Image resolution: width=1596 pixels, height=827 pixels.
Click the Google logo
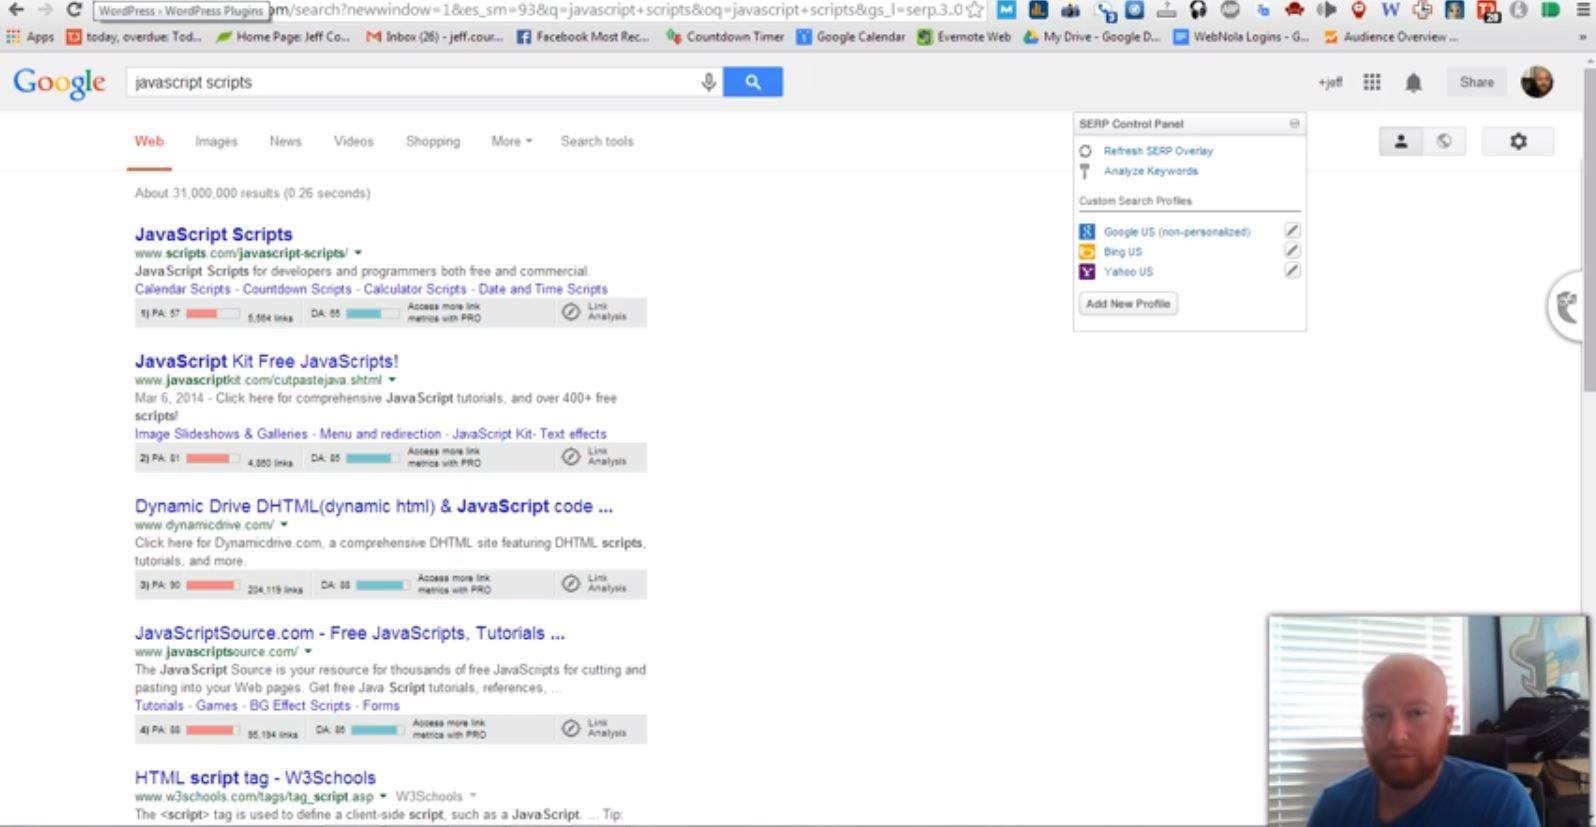59,83
